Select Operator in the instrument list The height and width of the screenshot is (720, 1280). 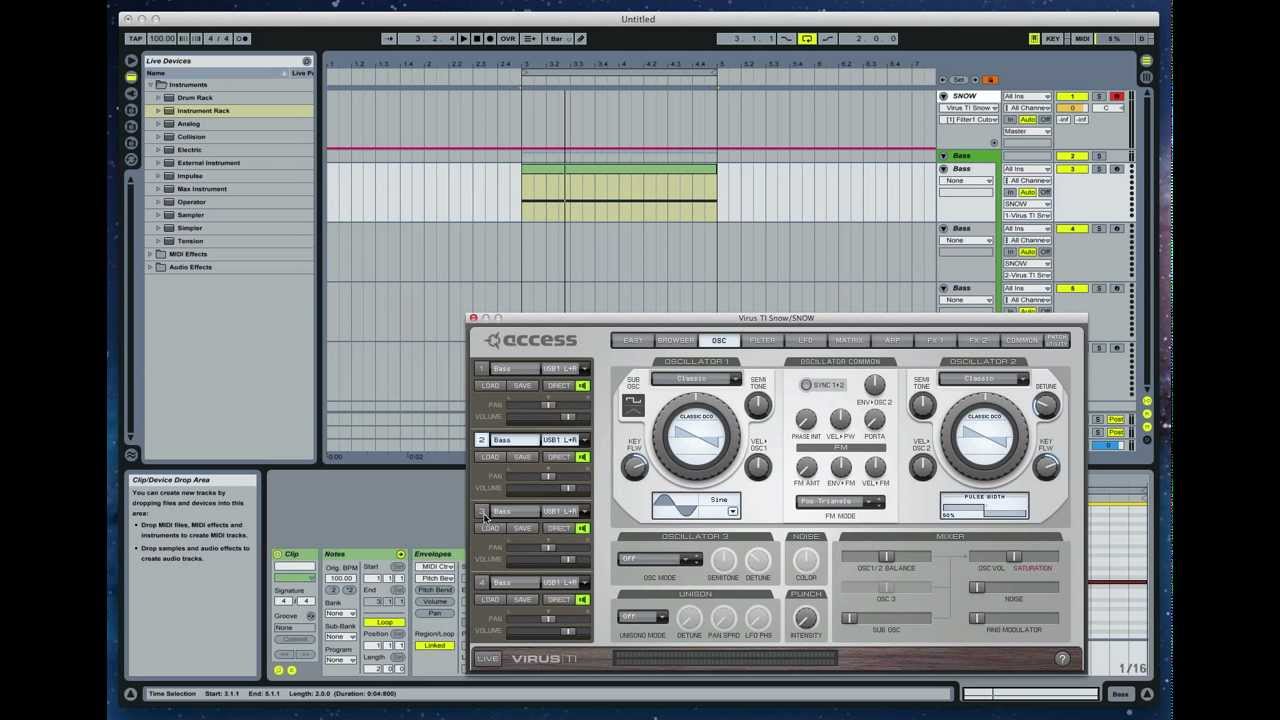click(191, 202)
